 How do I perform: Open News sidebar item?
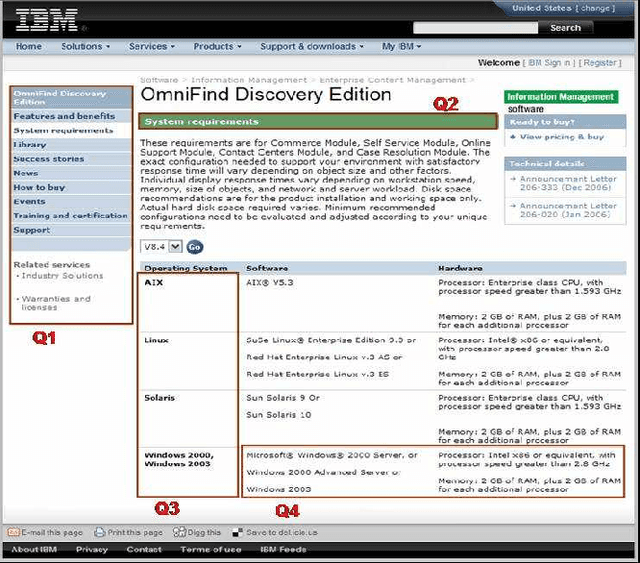71,173
